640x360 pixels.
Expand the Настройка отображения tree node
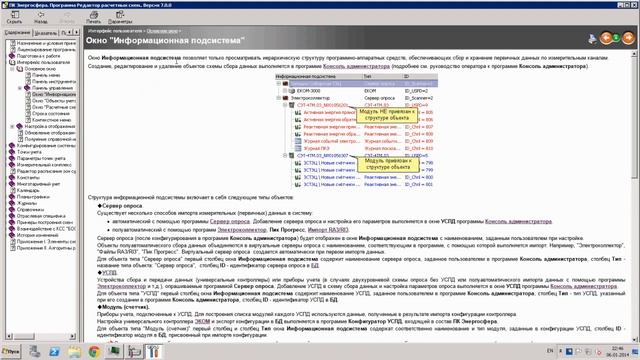click(x=12, y=126)
